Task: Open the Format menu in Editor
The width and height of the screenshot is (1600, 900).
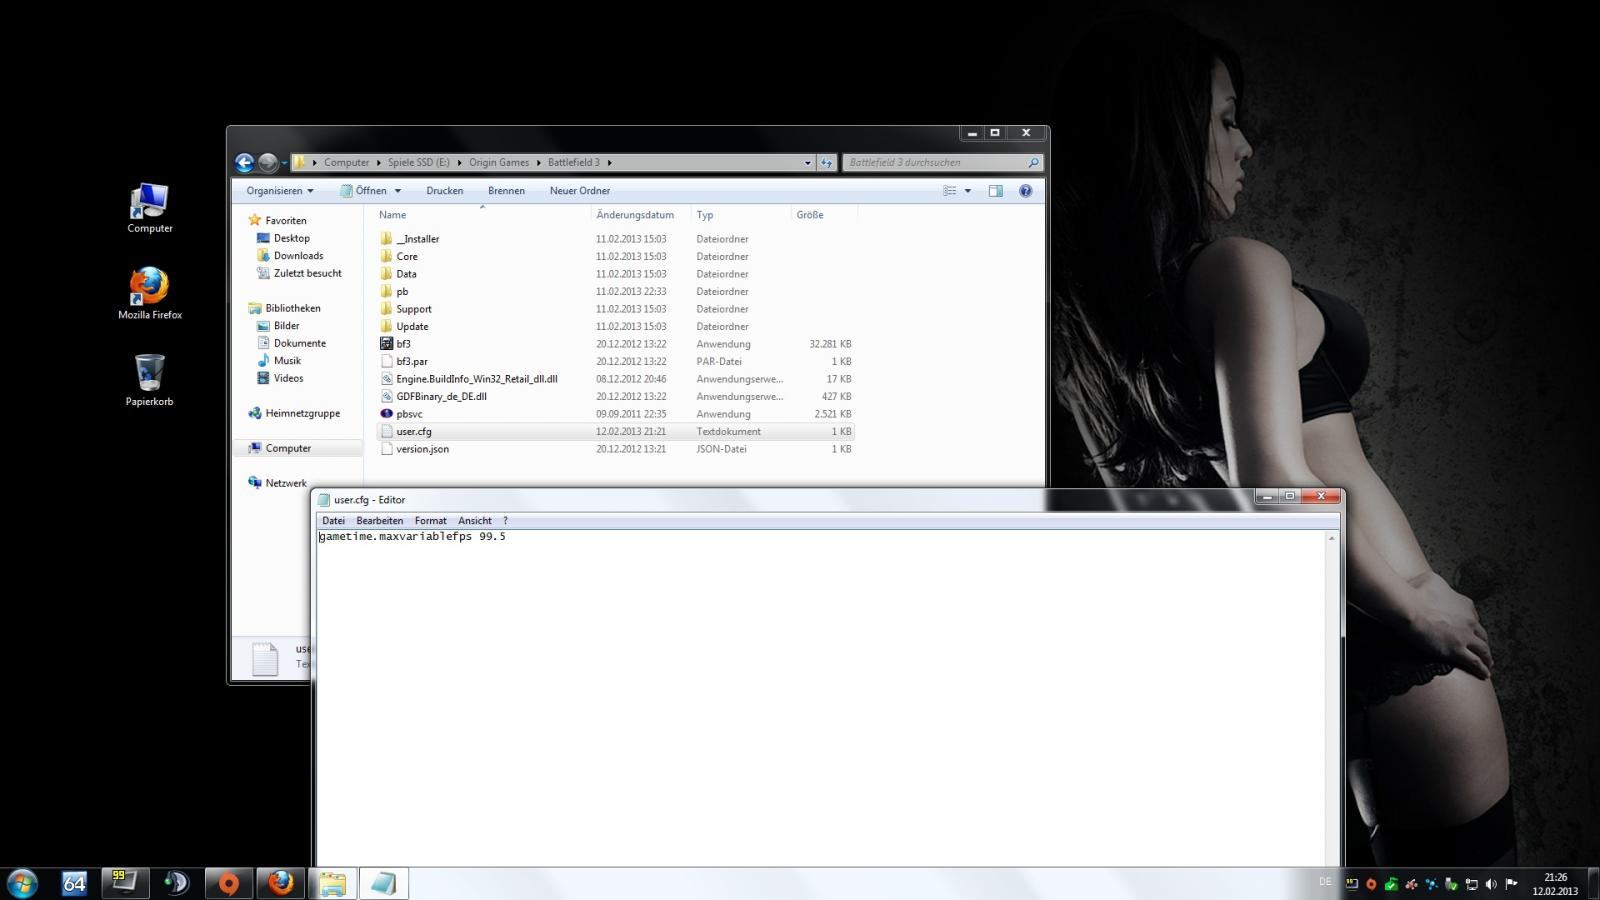Action: pyautogui.click(x=431, y=521)
